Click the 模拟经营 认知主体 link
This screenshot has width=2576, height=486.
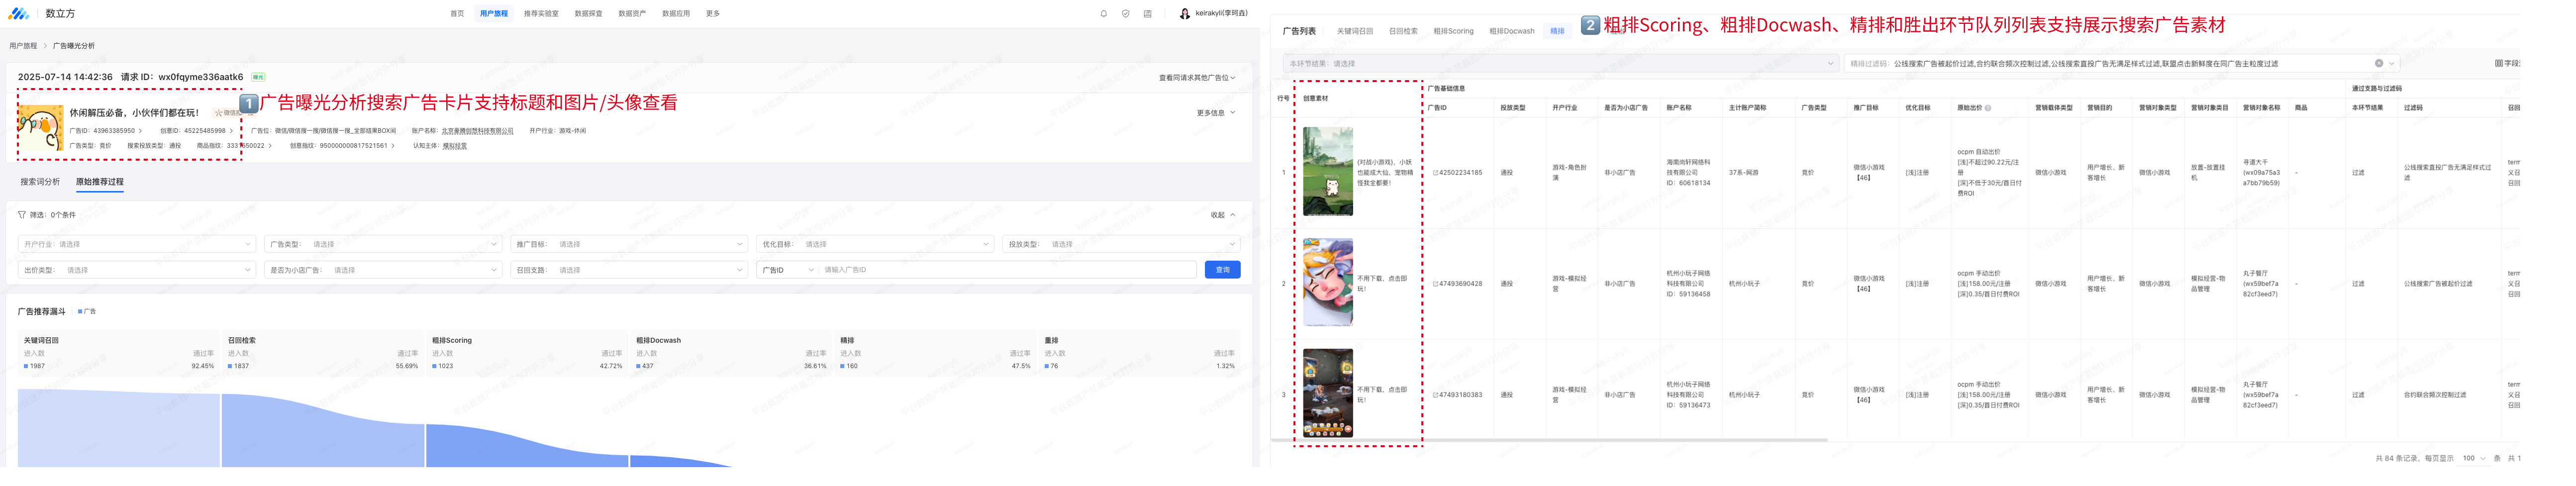point(454,146)
